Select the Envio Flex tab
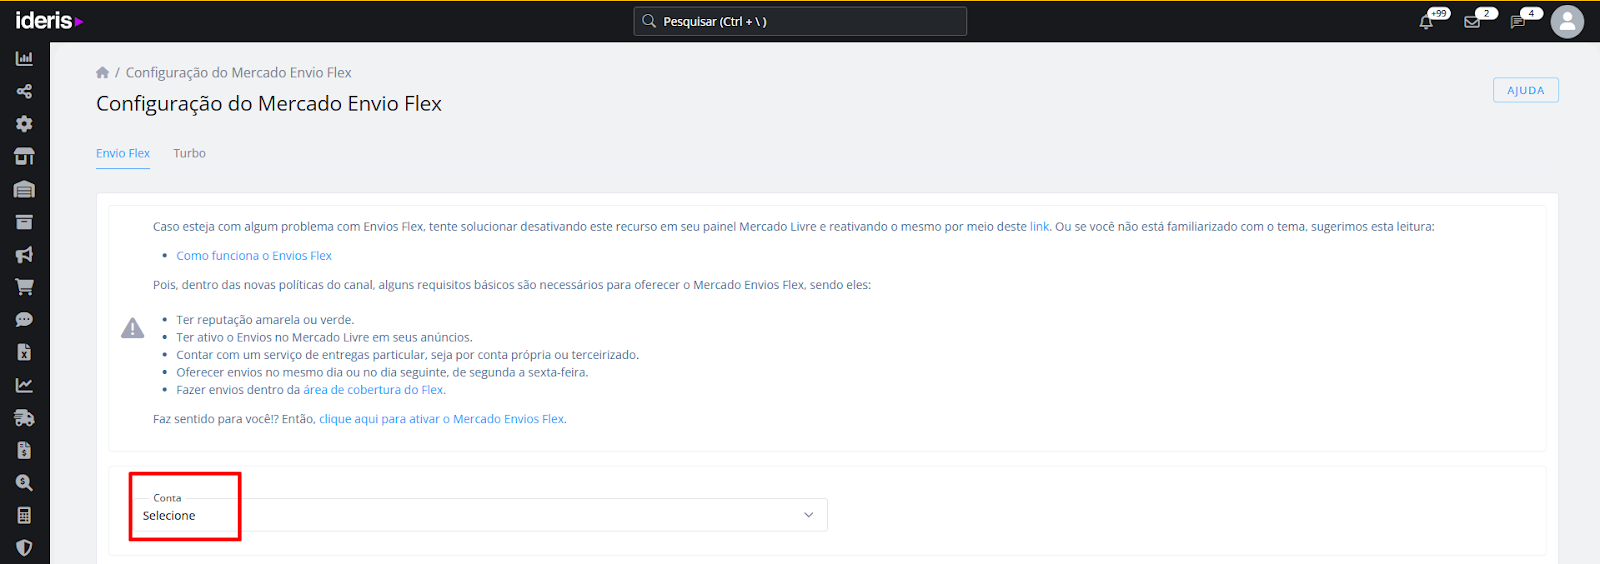Image resolution: width=1600 pixels, height=564 pixels. (x=123, y=153)
